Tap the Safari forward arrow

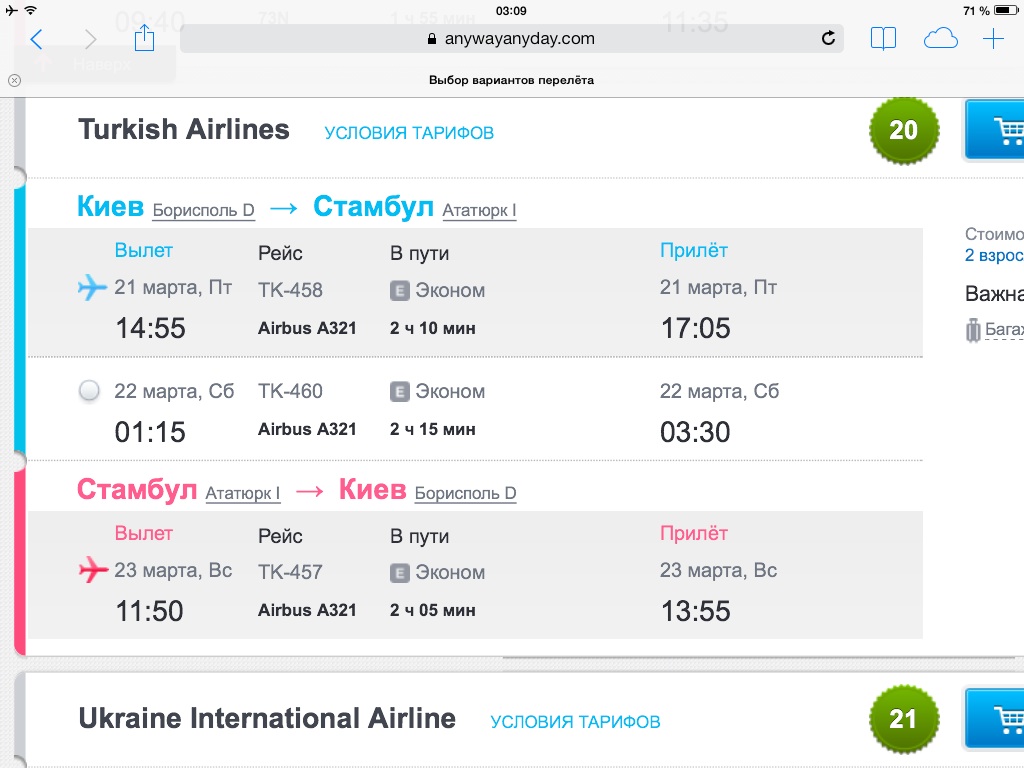[x=91, y=39]
